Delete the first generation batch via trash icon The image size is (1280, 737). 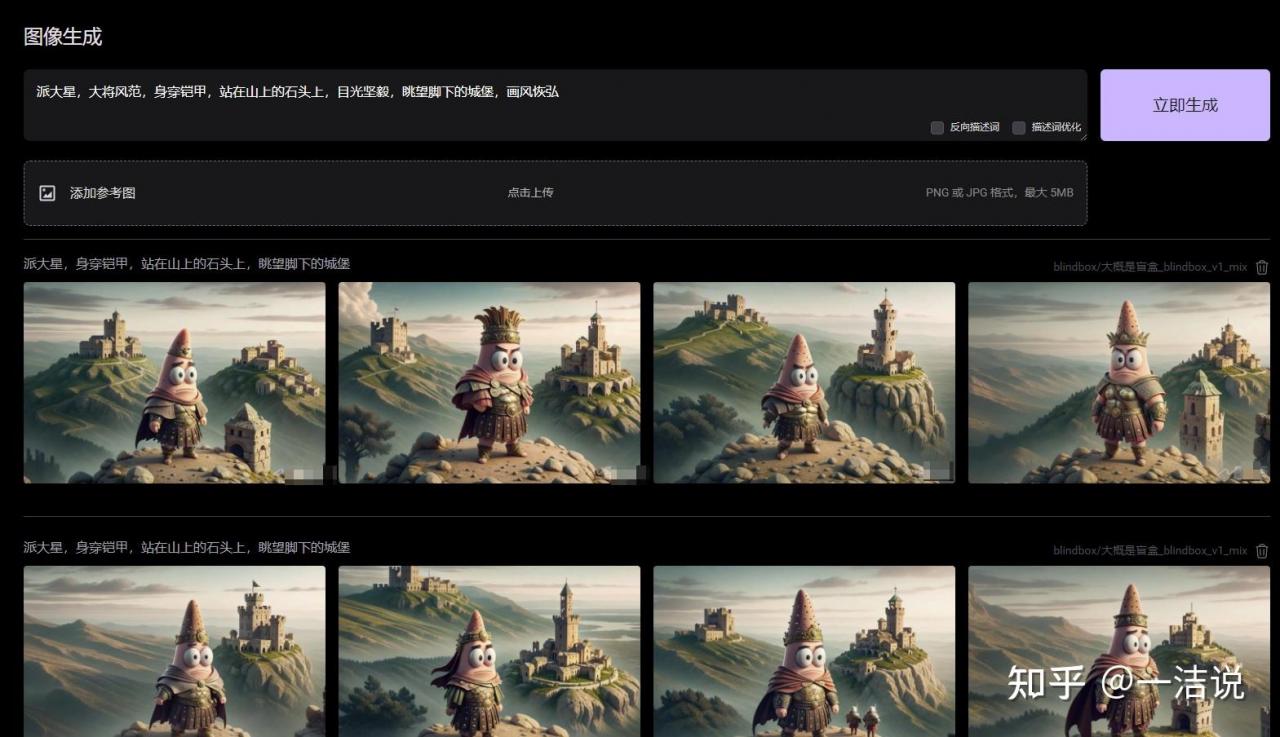click(1262, 267)
